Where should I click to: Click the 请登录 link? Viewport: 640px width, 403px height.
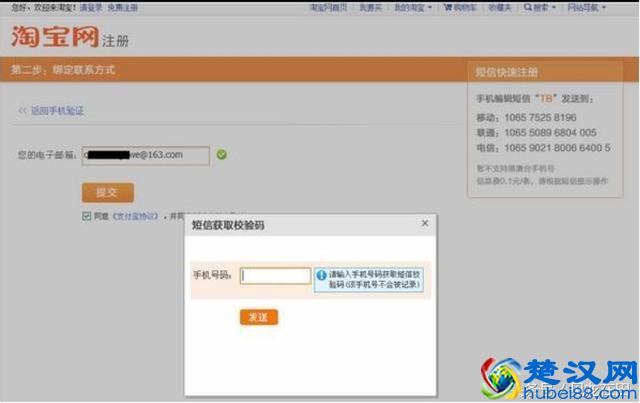pyautogui.click(x=91, y=7)
